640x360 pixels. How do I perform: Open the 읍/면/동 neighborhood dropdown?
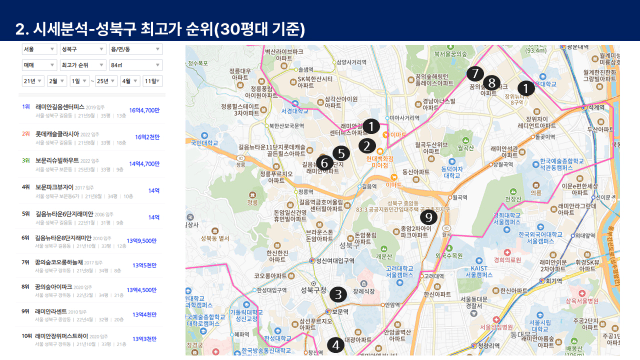point(136,49)
